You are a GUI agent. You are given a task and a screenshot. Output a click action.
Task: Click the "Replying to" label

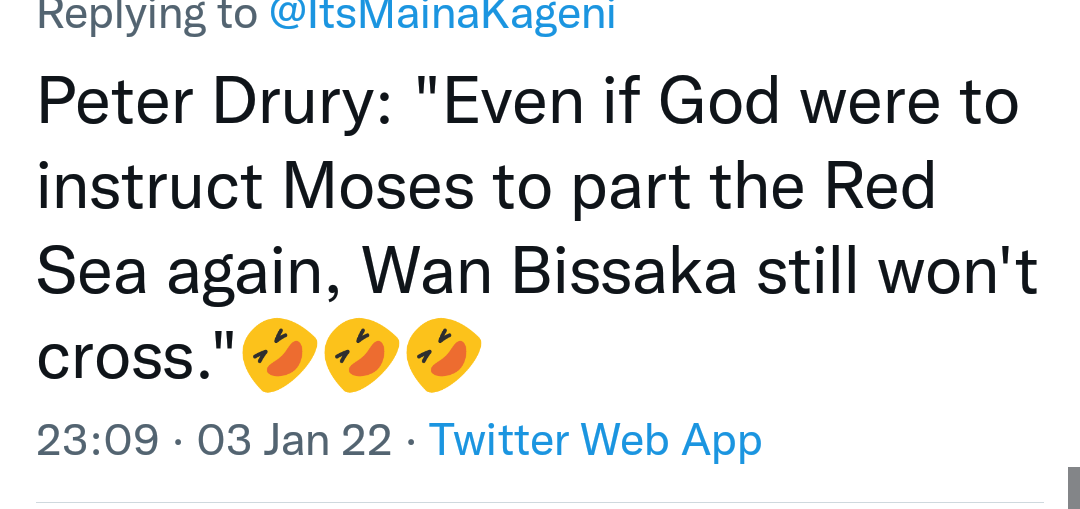point(147,15)
